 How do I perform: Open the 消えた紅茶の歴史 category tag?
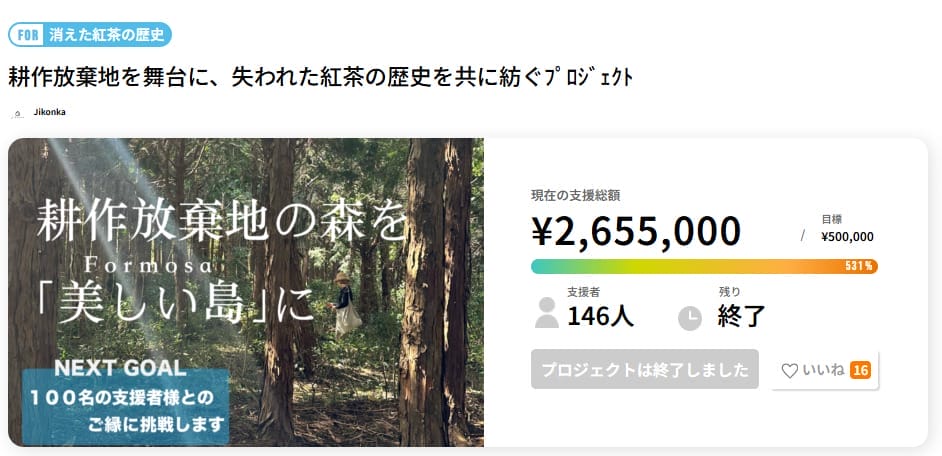107,35
